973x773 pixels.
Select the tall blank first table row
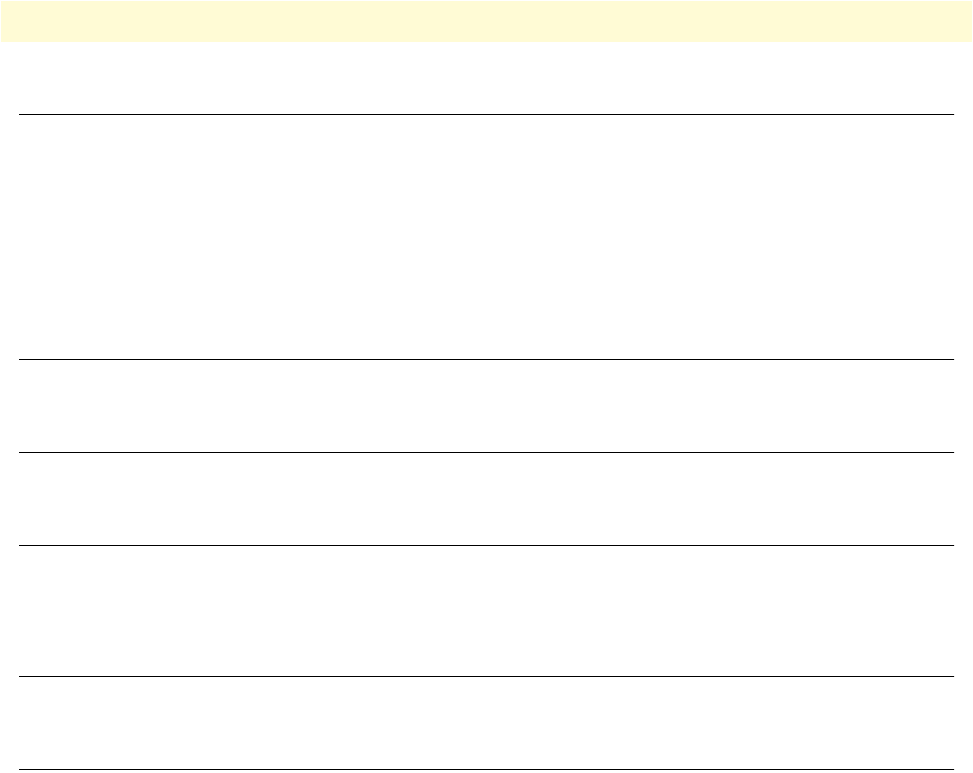click(x=486, y=237)
